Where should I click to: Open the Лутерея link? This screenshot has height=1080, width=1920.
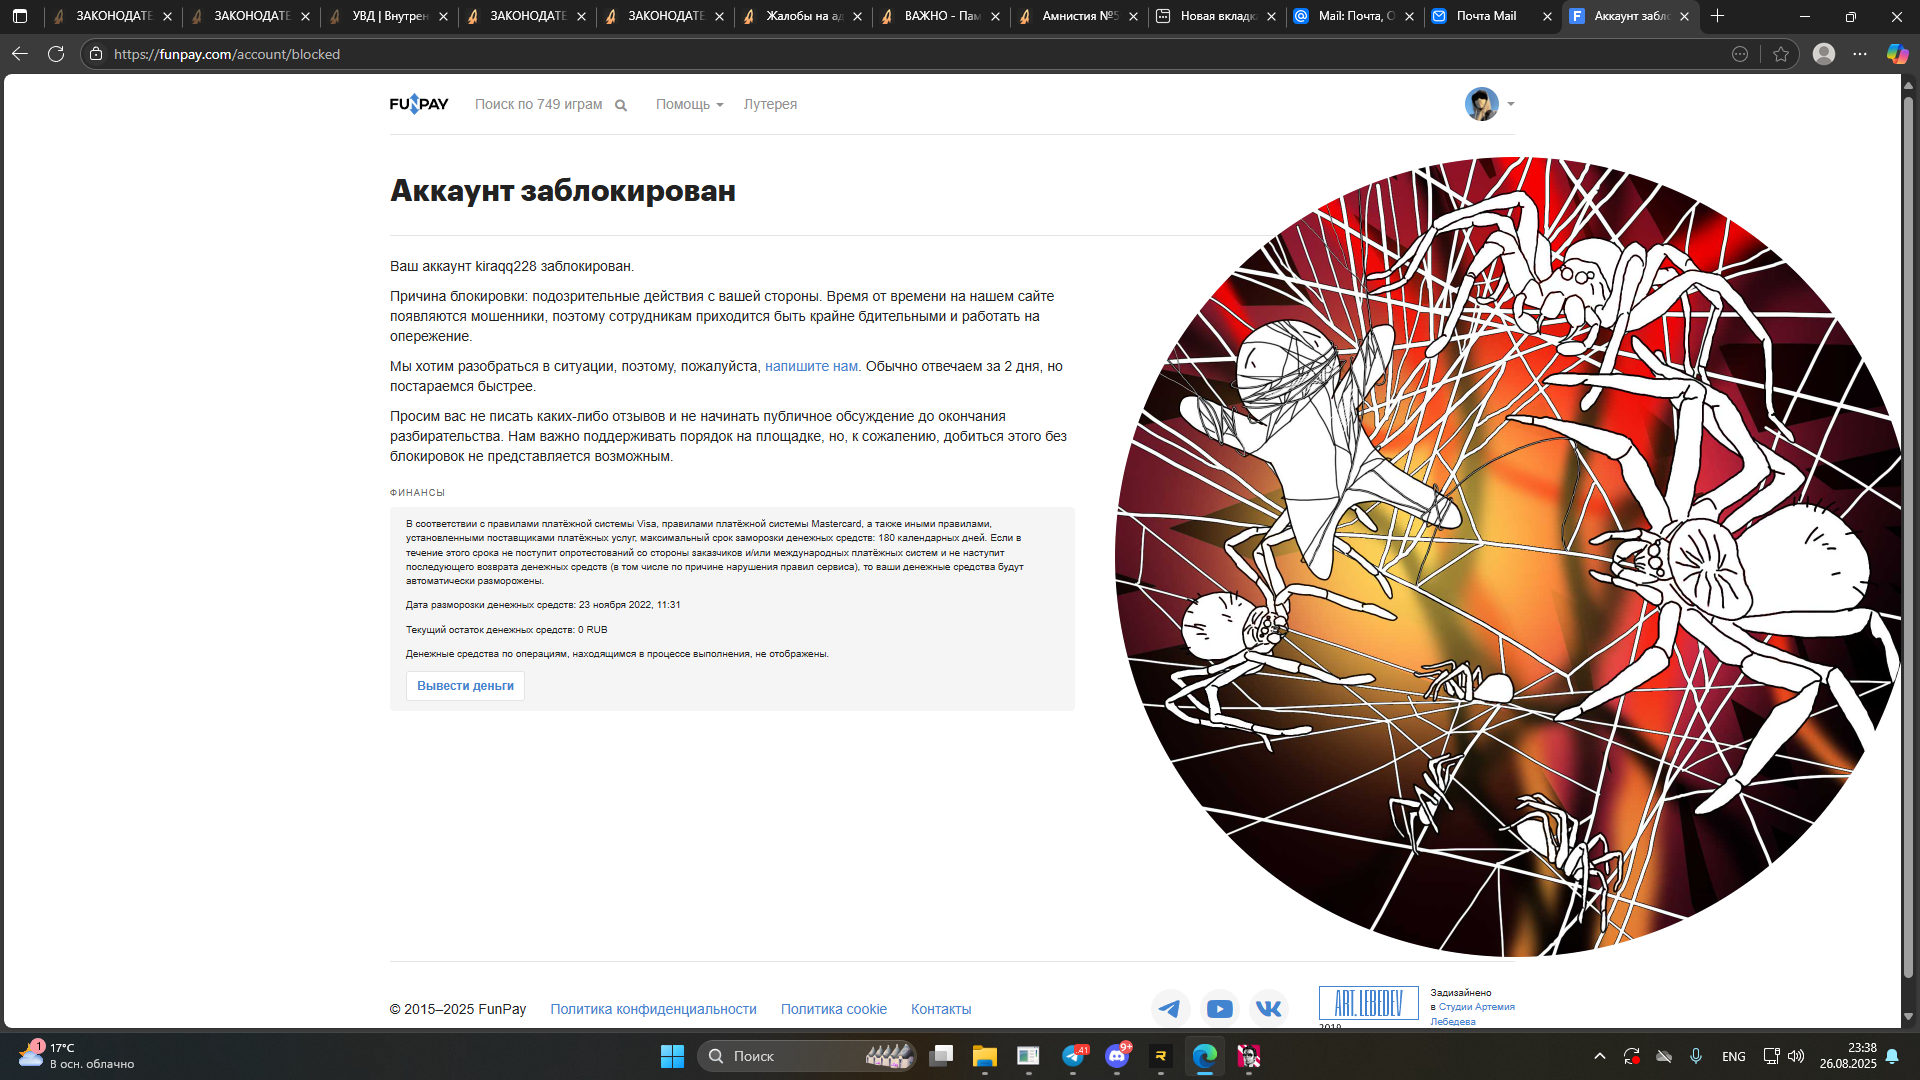coord(770,104)
